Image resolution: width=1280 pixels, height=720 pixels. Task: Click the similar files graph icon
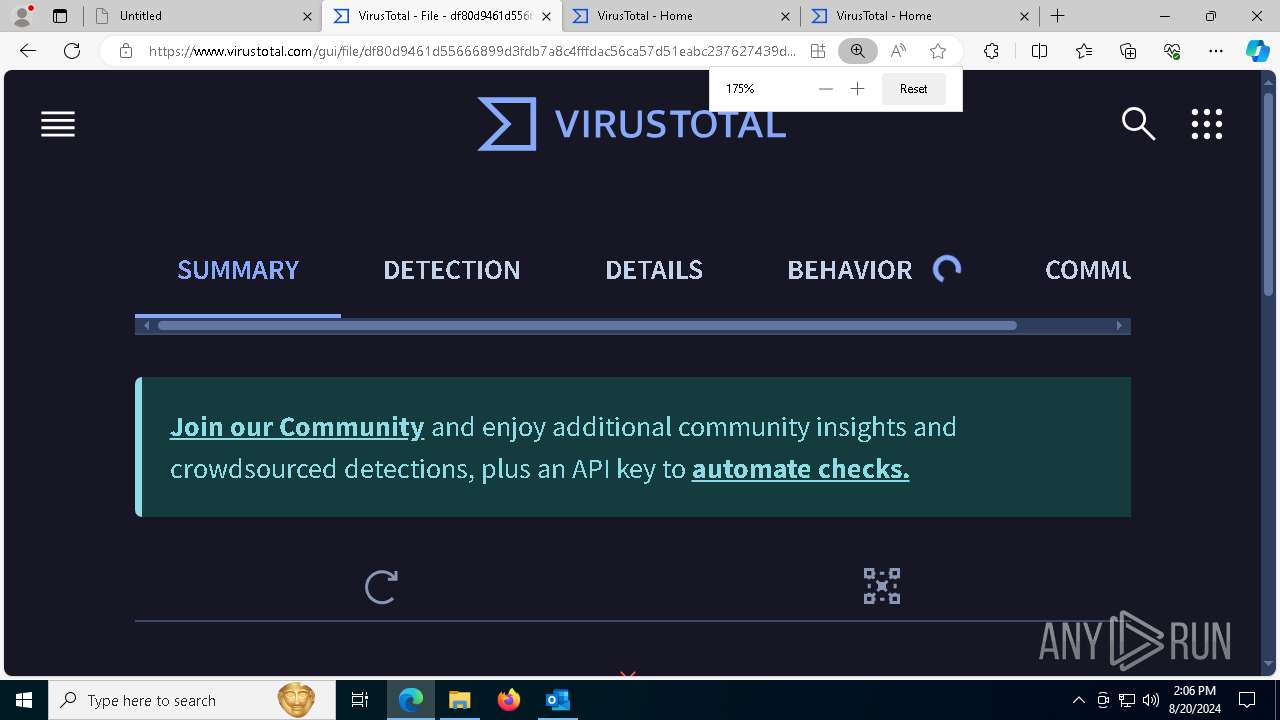pyautogui.click(x=882, y=586)
